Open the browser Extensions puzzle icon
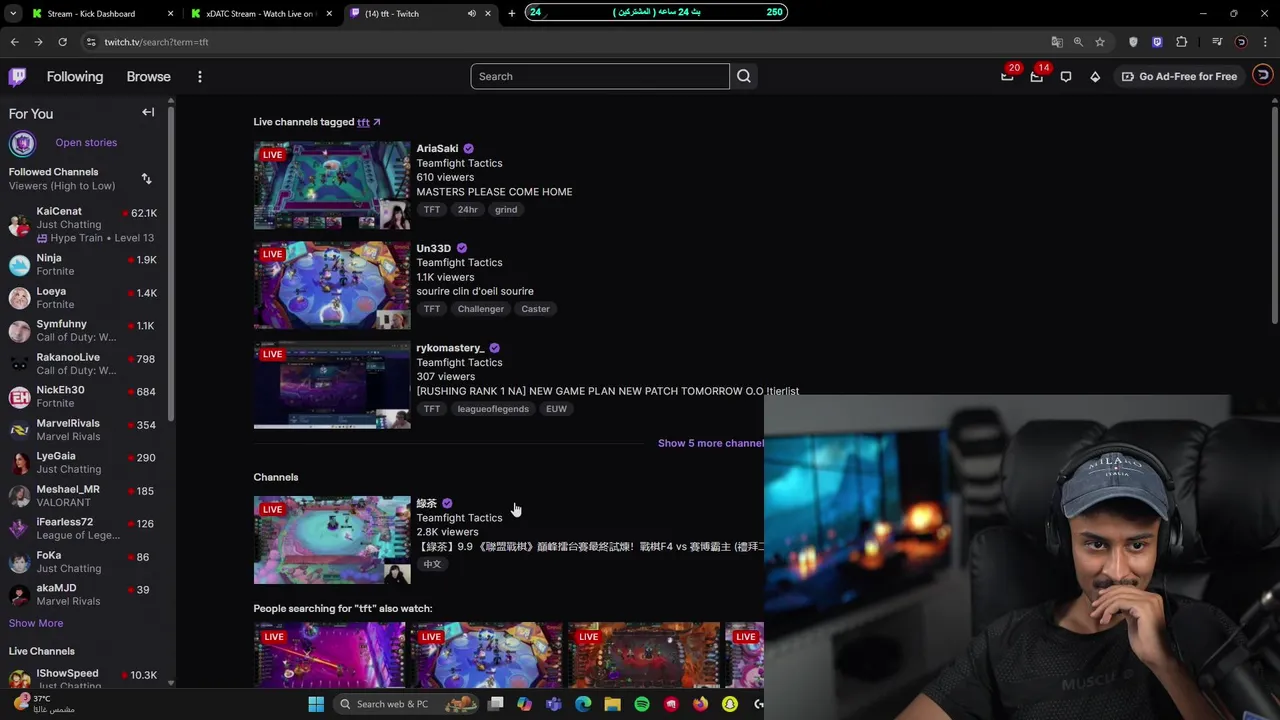Viewport: 1280px width, 720px height. (x=1182, y=42)
